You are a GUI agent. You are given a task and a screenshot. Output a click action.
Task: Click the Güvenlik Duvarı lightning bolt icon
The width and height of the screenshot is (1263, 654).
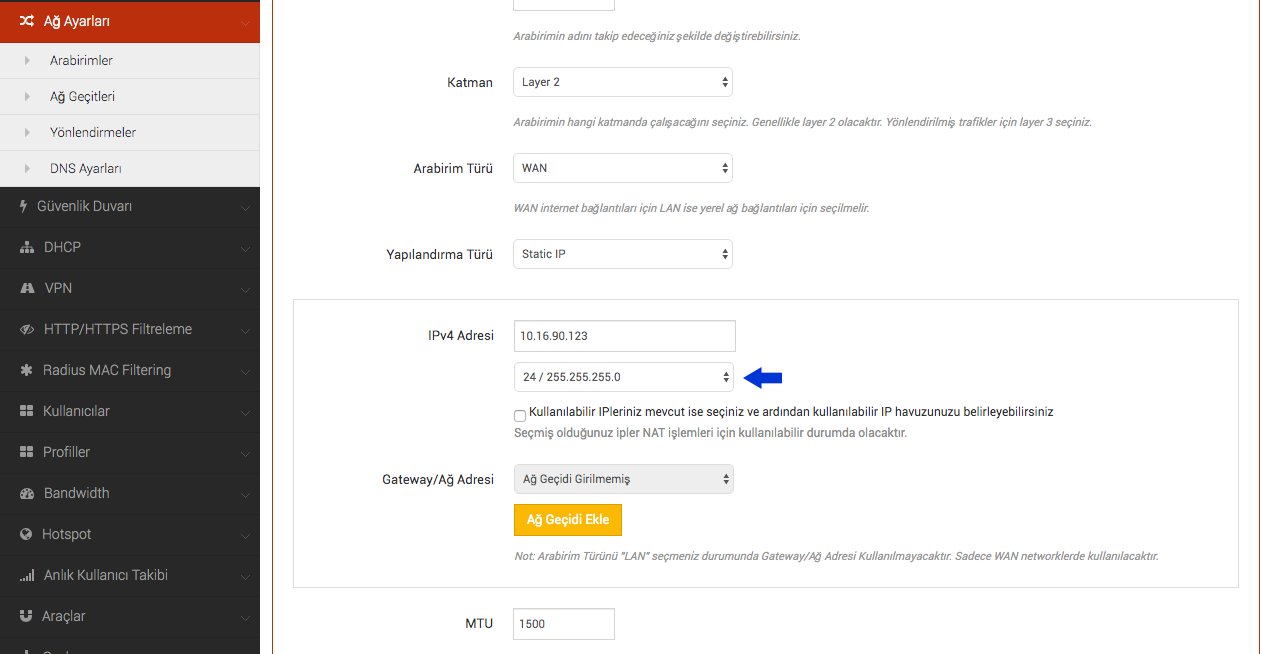click(23, 206)
